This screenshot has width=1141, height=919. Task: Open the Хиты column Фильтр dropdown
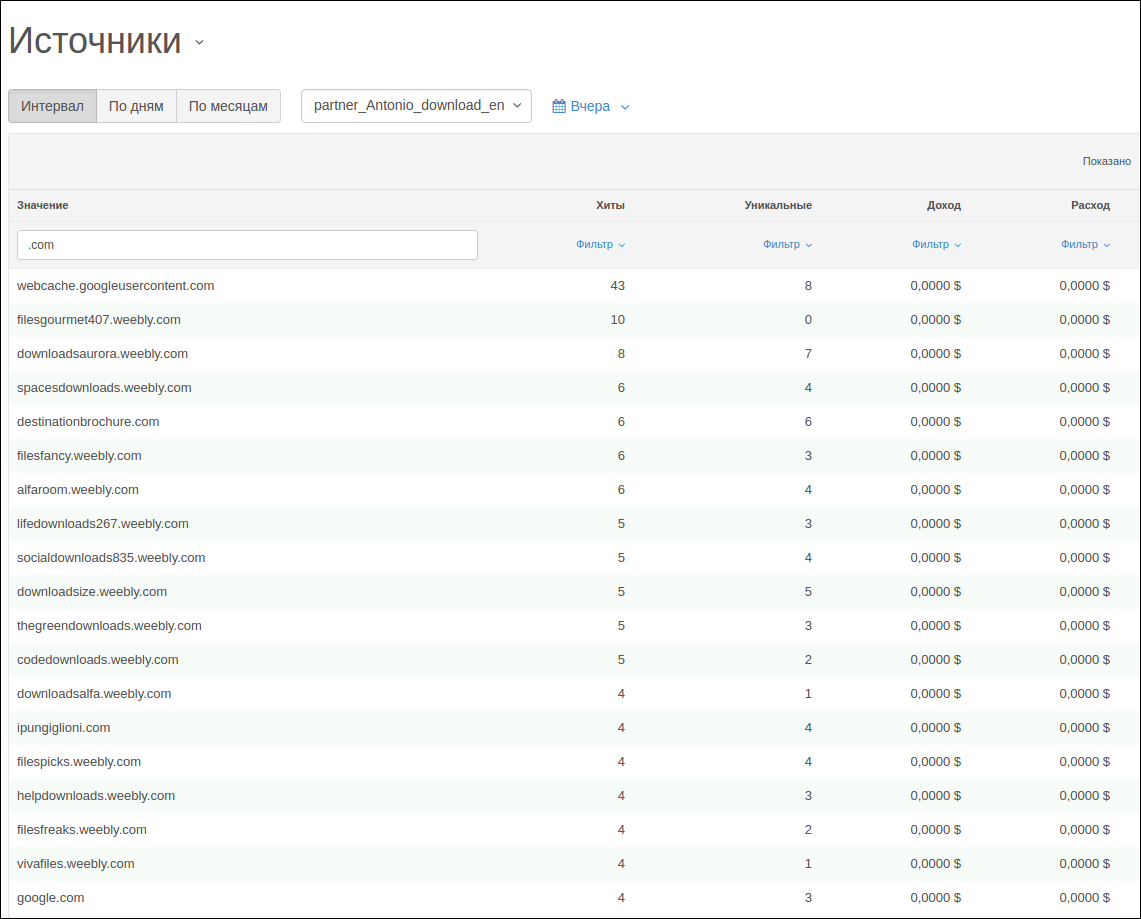coord(600,244)
